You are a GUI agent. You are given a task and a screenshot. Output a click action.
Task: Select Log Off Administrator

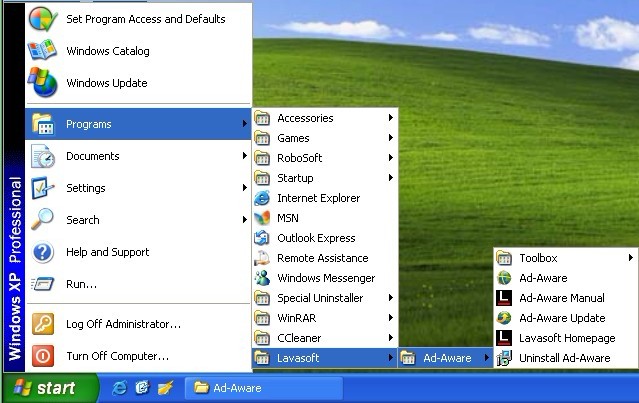tap(123, 324)
